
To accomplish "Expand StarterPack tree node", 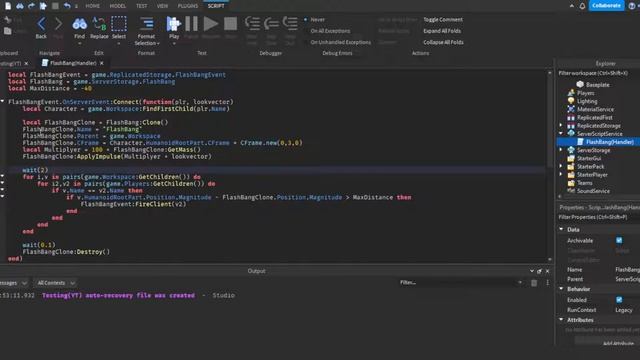I will click(561, 166).
